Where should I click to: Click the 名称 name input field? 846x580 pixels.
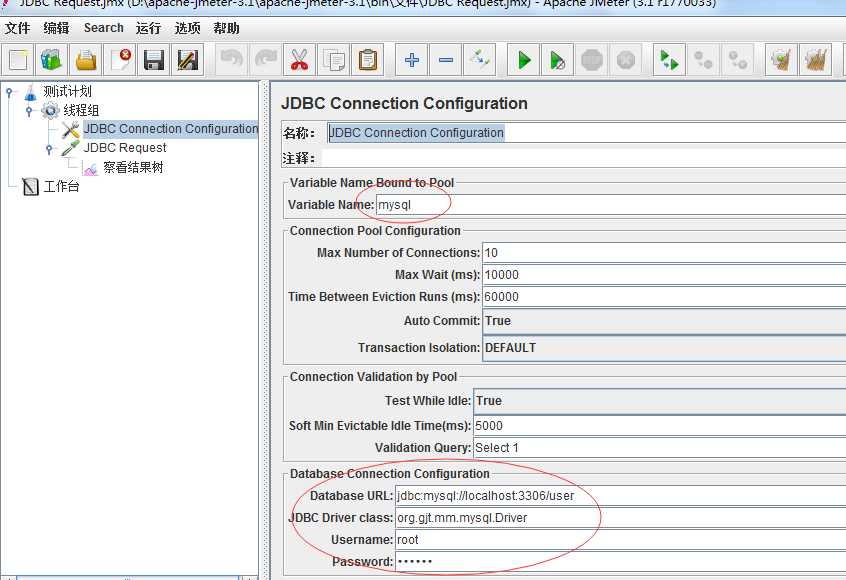point(586,133)
